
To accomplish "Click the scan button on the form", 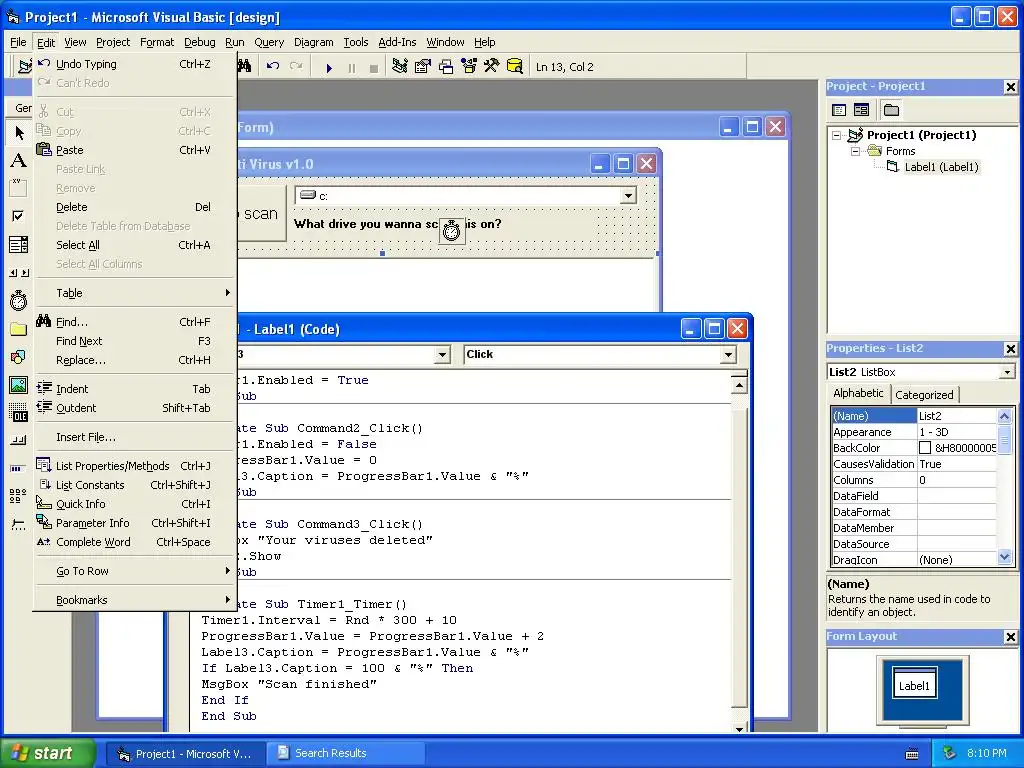I will (261, 214).
